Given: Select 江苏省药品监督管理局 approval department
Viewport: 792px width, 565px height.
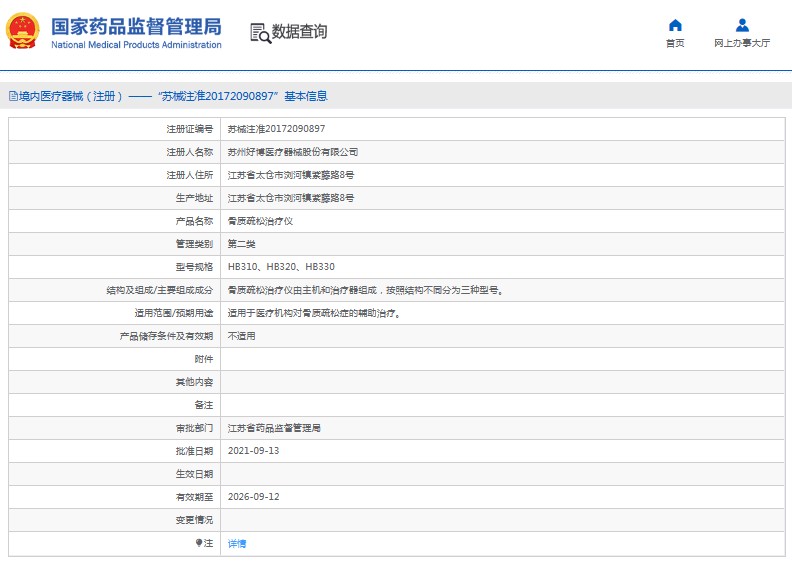Looking at the screenshot, I should (x=274, y=428).
